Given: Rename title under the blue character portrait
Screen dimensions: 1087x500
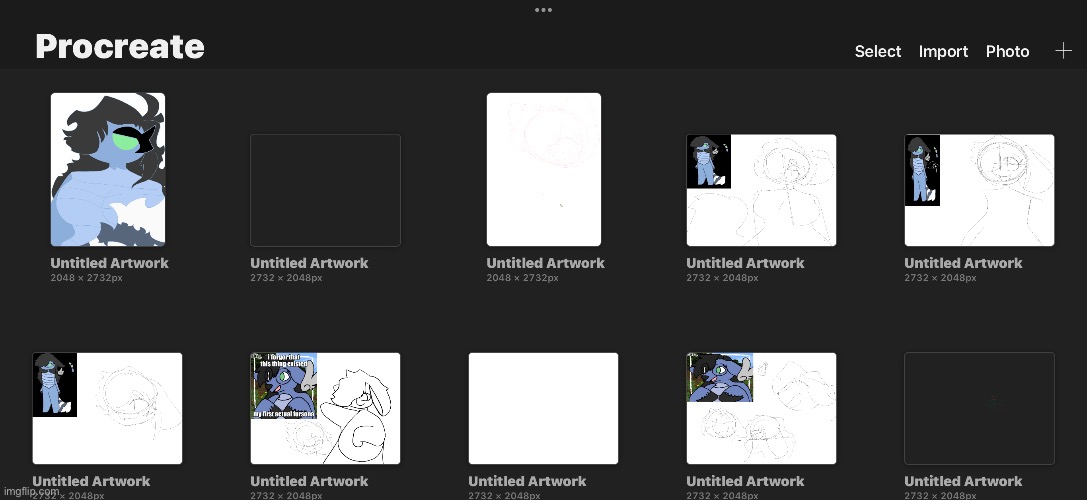Looking at the screenshot, I should [109, 263].
